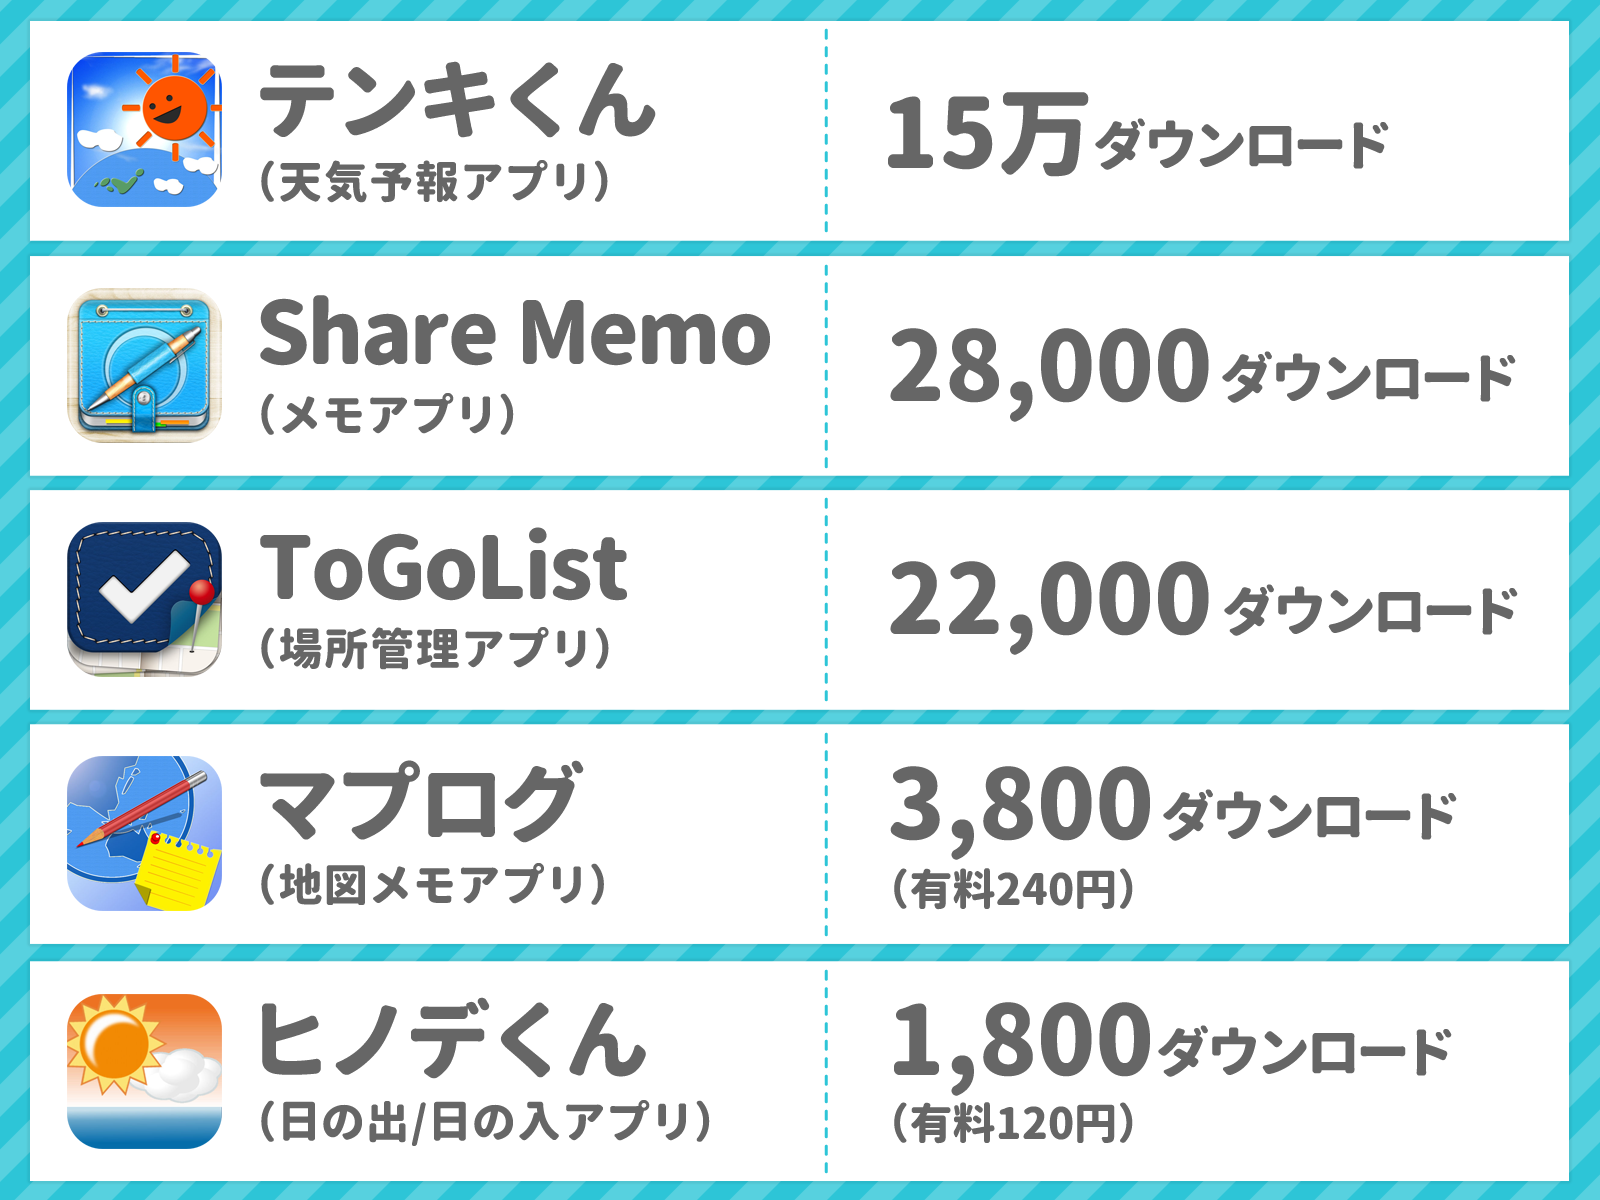Choose the ヒノデくん sunrise app icon
This screenshot has width=1600, height=1200.
144,1071
